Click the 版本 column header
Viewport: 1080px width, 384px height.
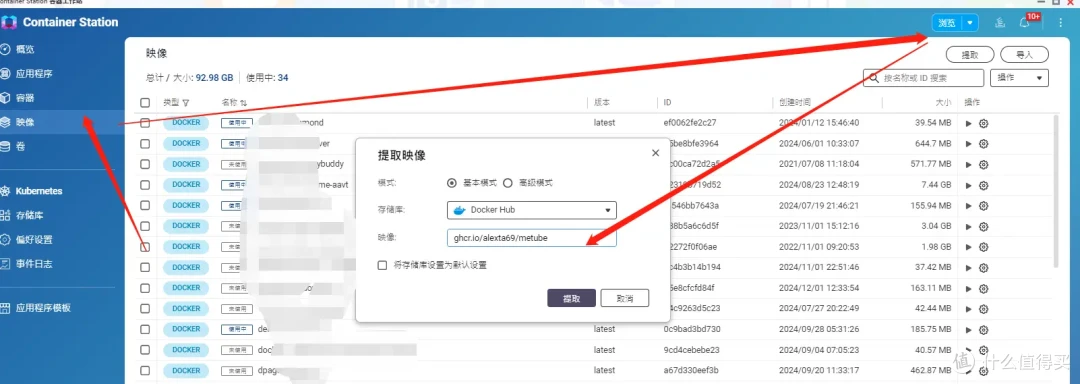click(601, 103)
